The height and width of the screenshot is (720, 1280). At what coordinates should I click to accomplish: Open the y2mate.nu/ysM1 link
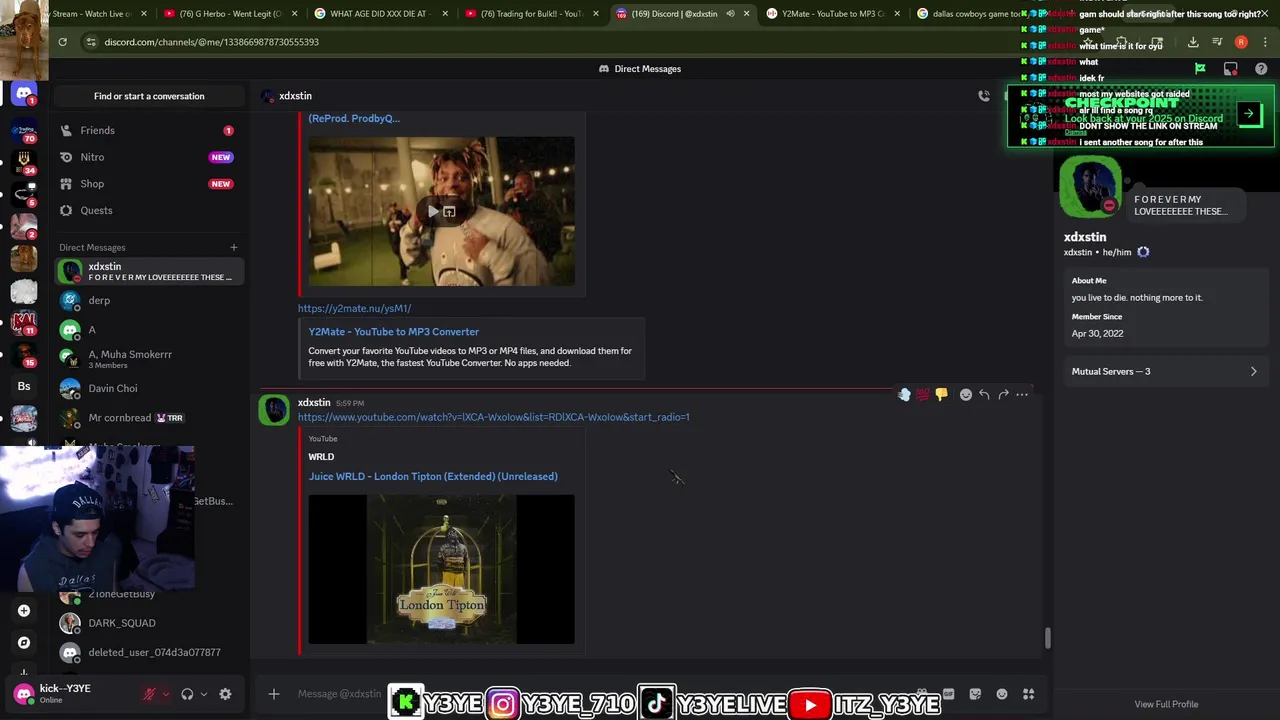(354, 308)
